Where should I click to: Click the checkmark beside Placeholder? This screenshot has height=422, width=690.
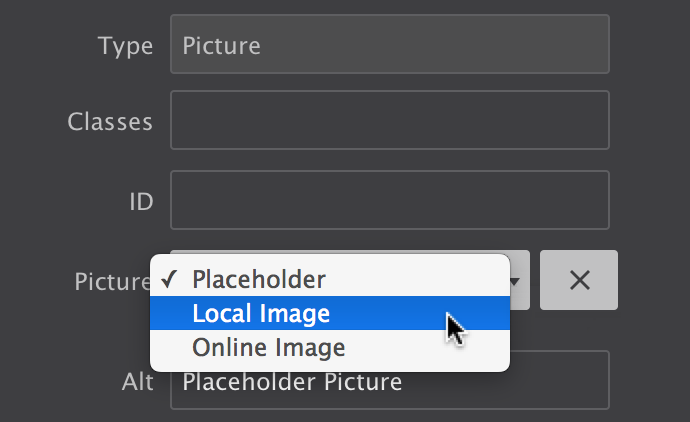(x=171, y=279)
